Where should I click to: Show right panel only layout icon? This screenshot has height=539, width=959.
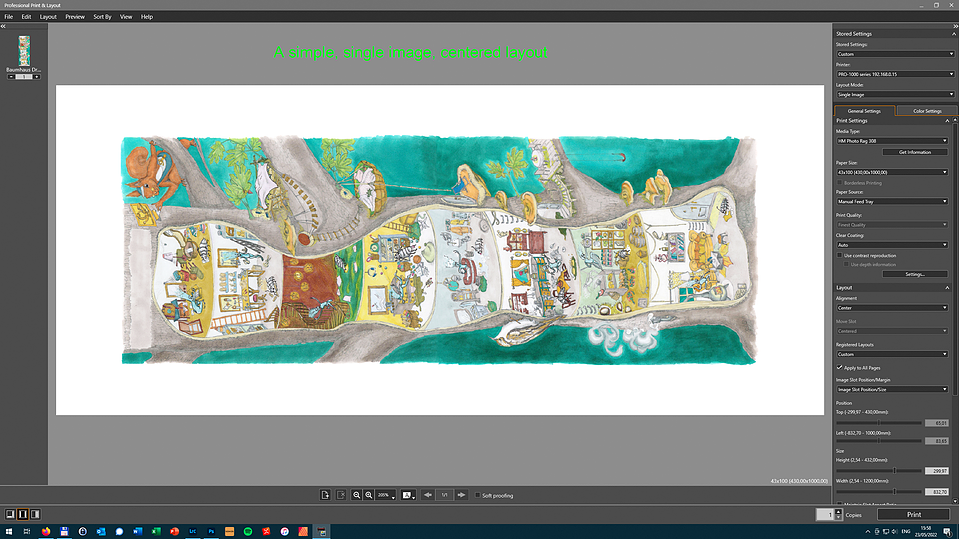[35, 515]
